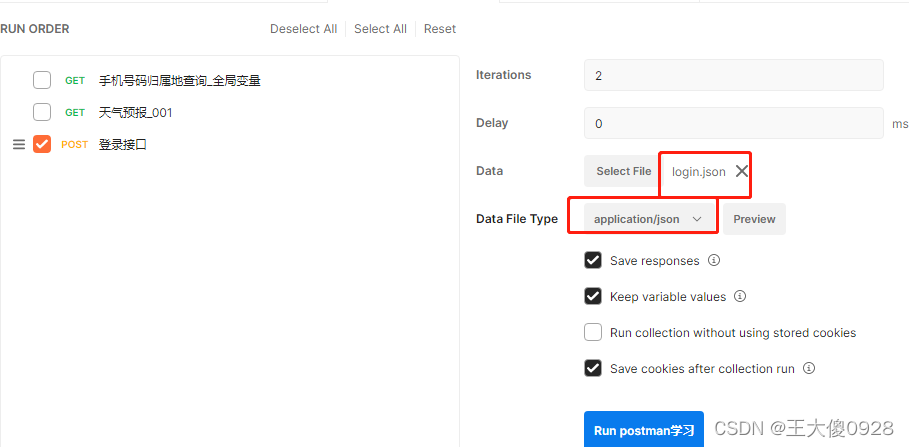Image resolution: width=909 pixels, height=447 pixels.
Task: Focus the Delay input field
Action: coord(733,123)
